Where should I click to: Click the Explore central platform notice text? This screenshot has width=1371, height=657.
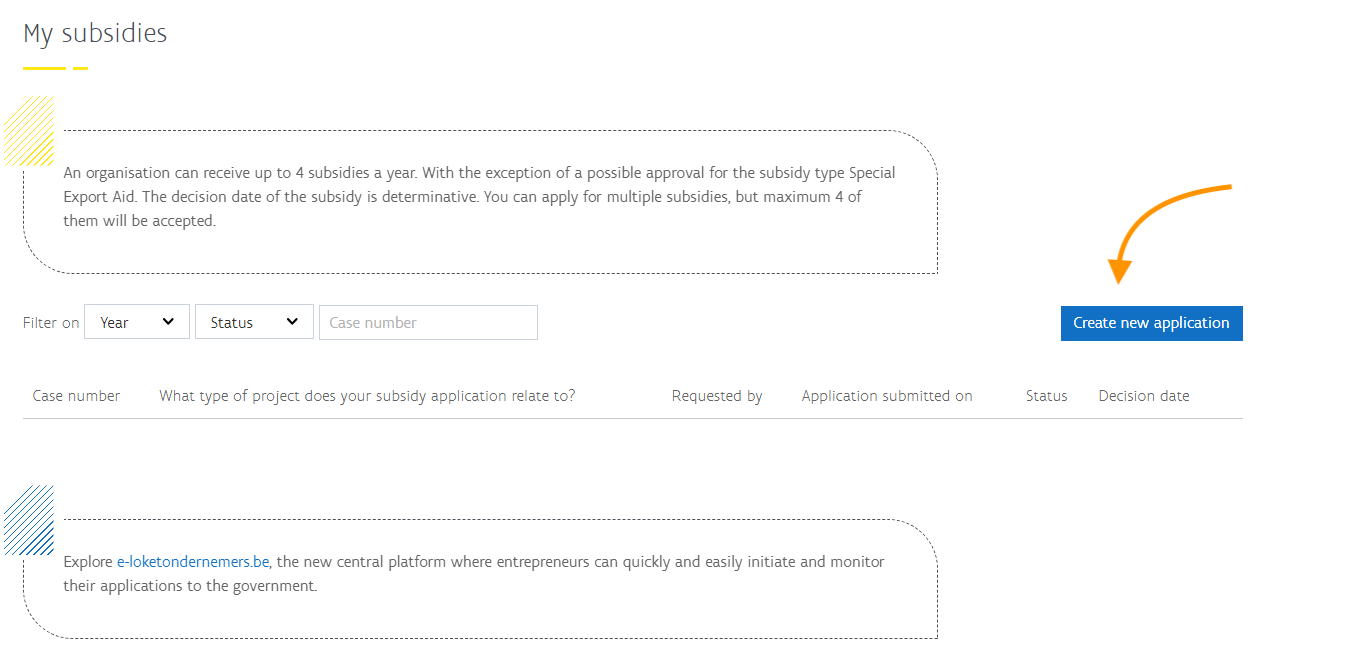tap(474, 574)
